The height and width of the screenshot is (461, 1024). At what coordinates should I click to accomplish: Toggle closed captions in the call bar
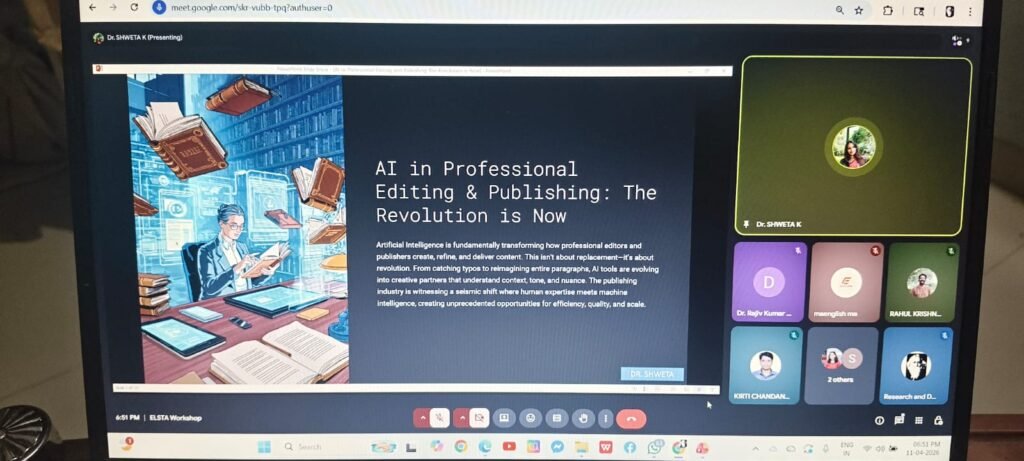(x=557, y=418)
